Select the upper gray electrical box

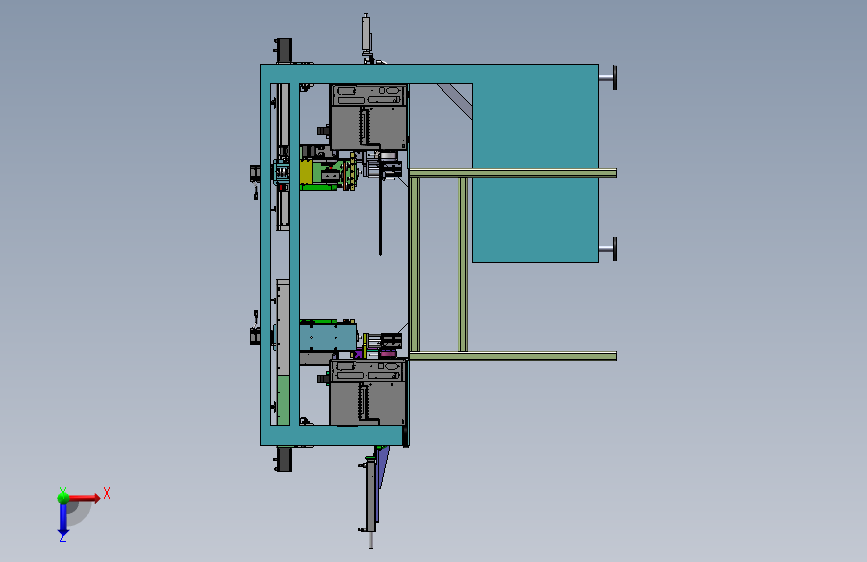tap(369, 117)
